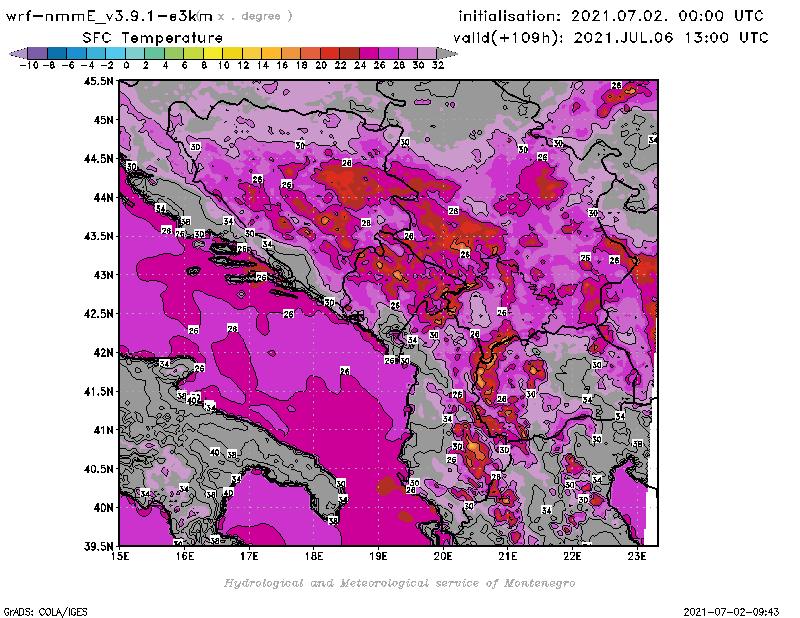The image size is (800, 618).
Task: Click the 'SFC Temperature' title text
Action: 153,38
